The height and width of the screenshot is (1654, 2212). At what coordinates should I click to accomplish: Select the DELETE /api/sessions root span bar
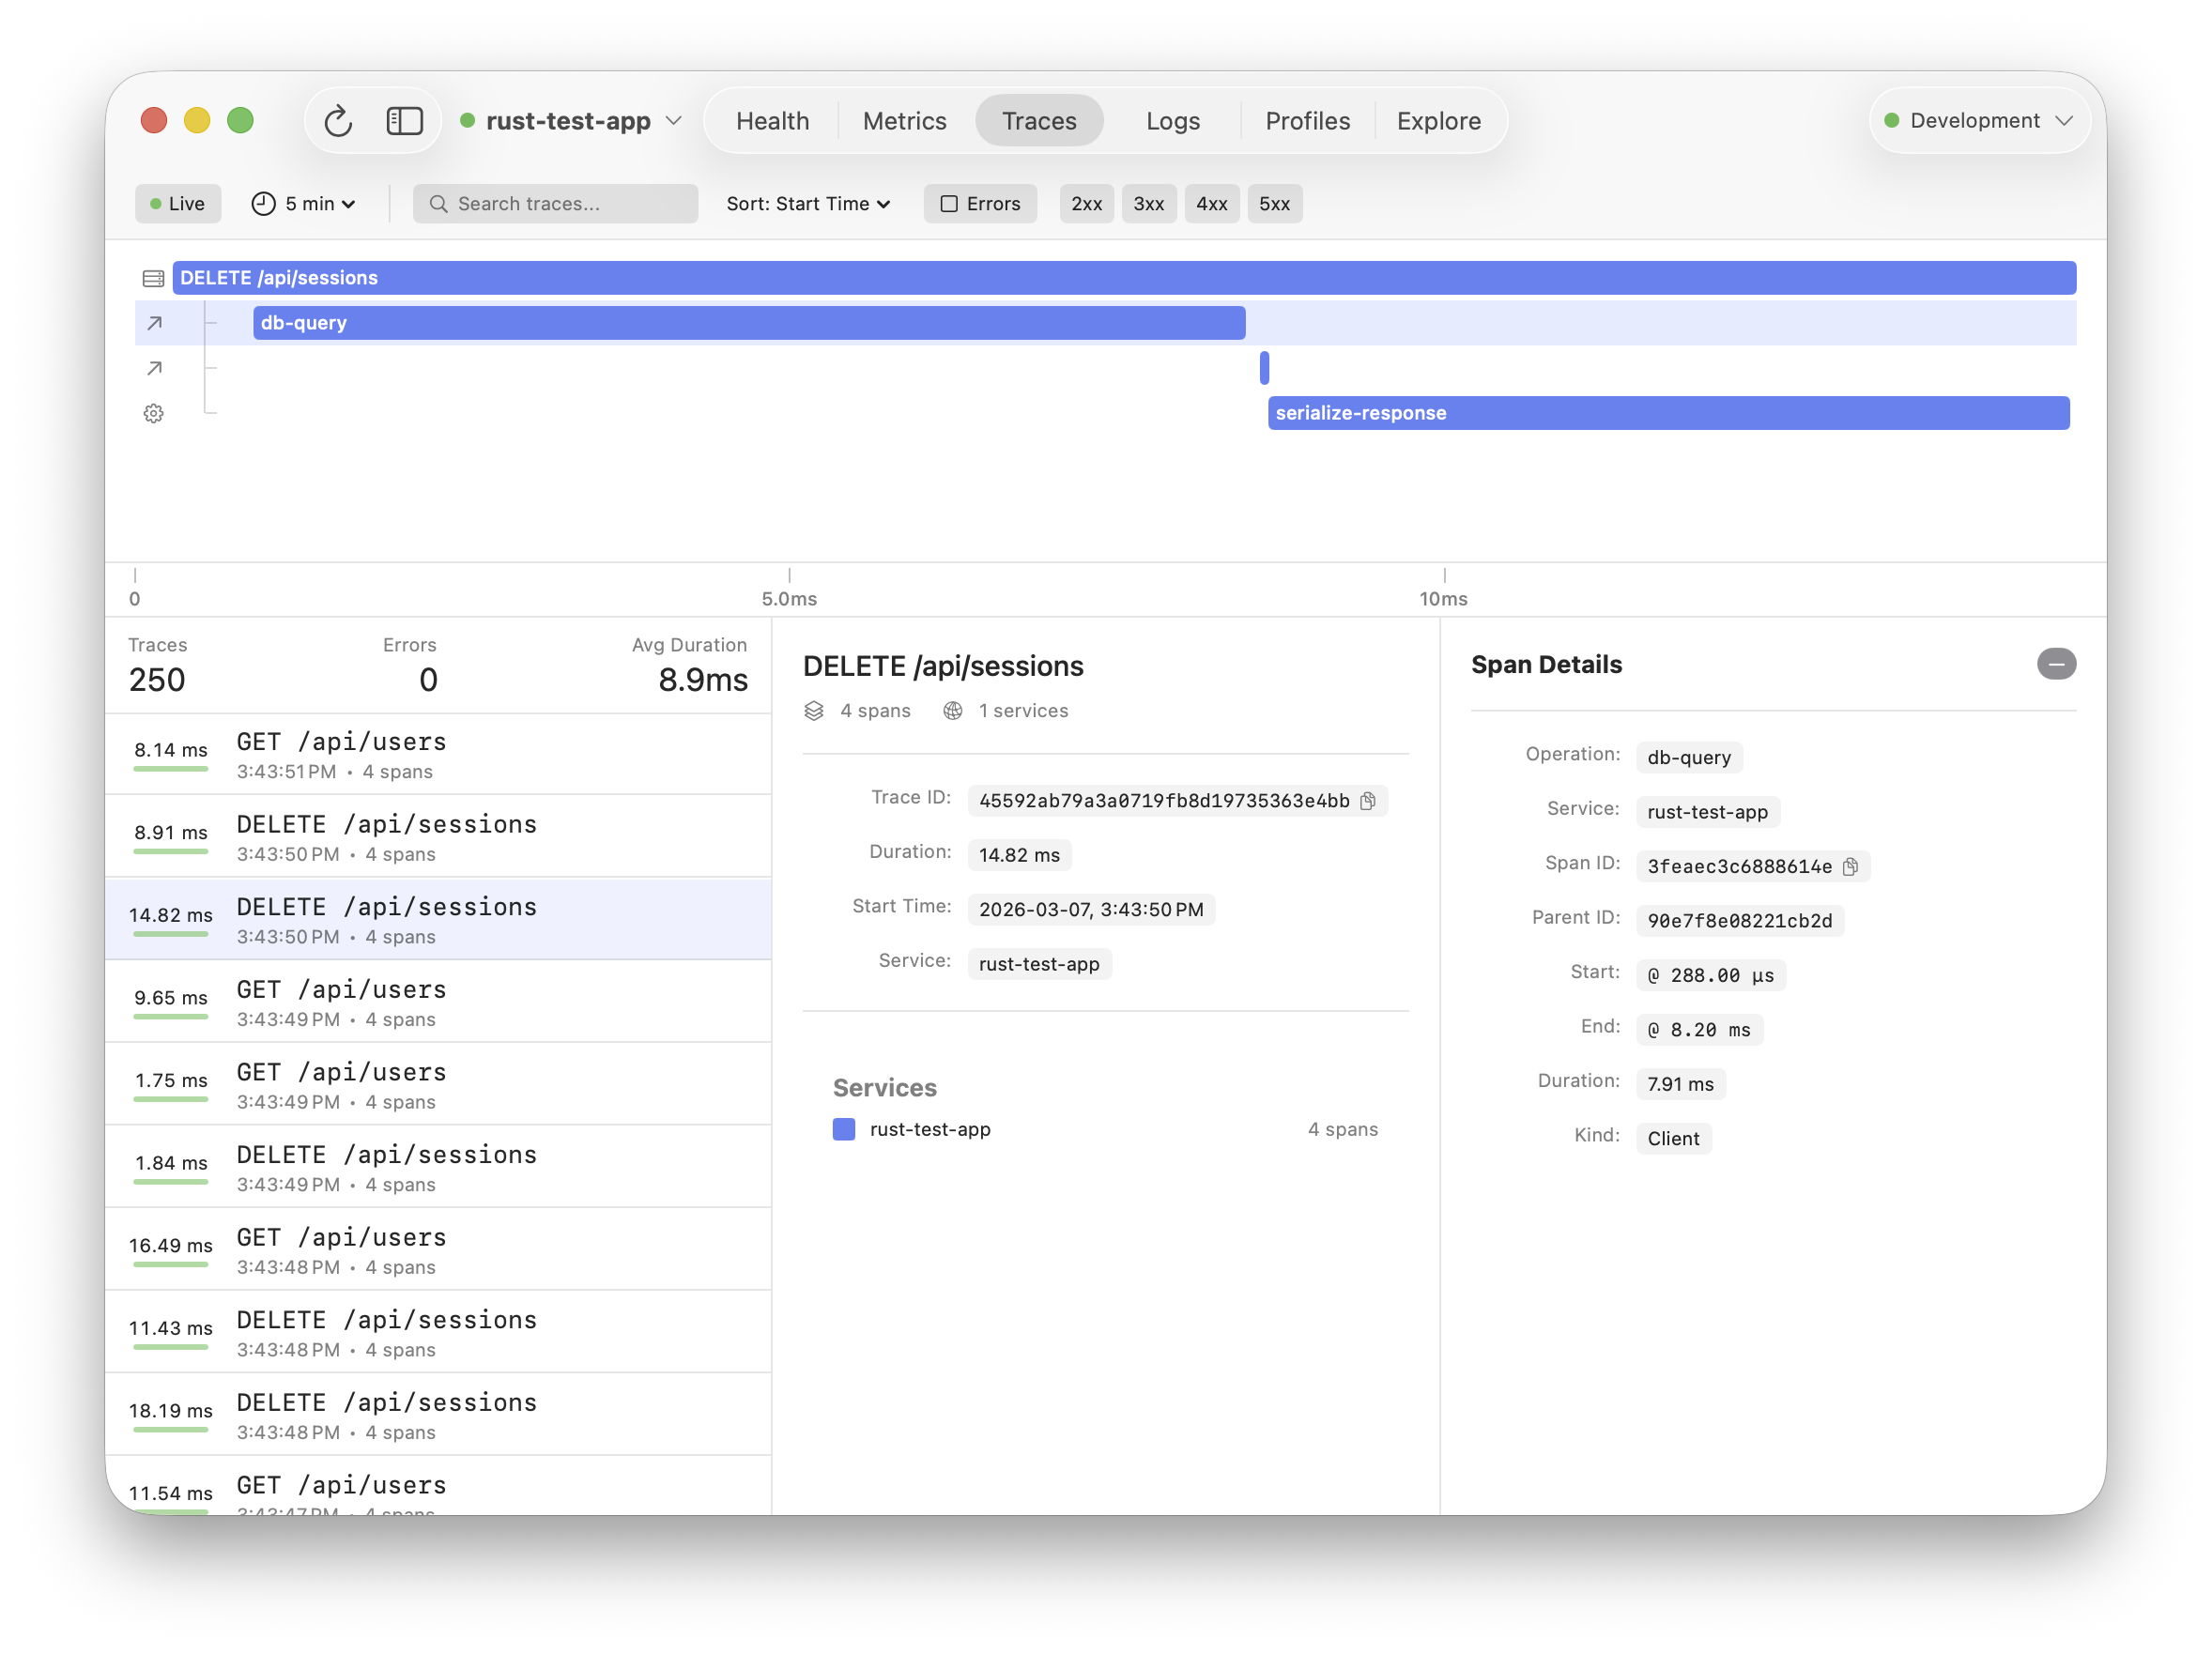pos(1124,278)
